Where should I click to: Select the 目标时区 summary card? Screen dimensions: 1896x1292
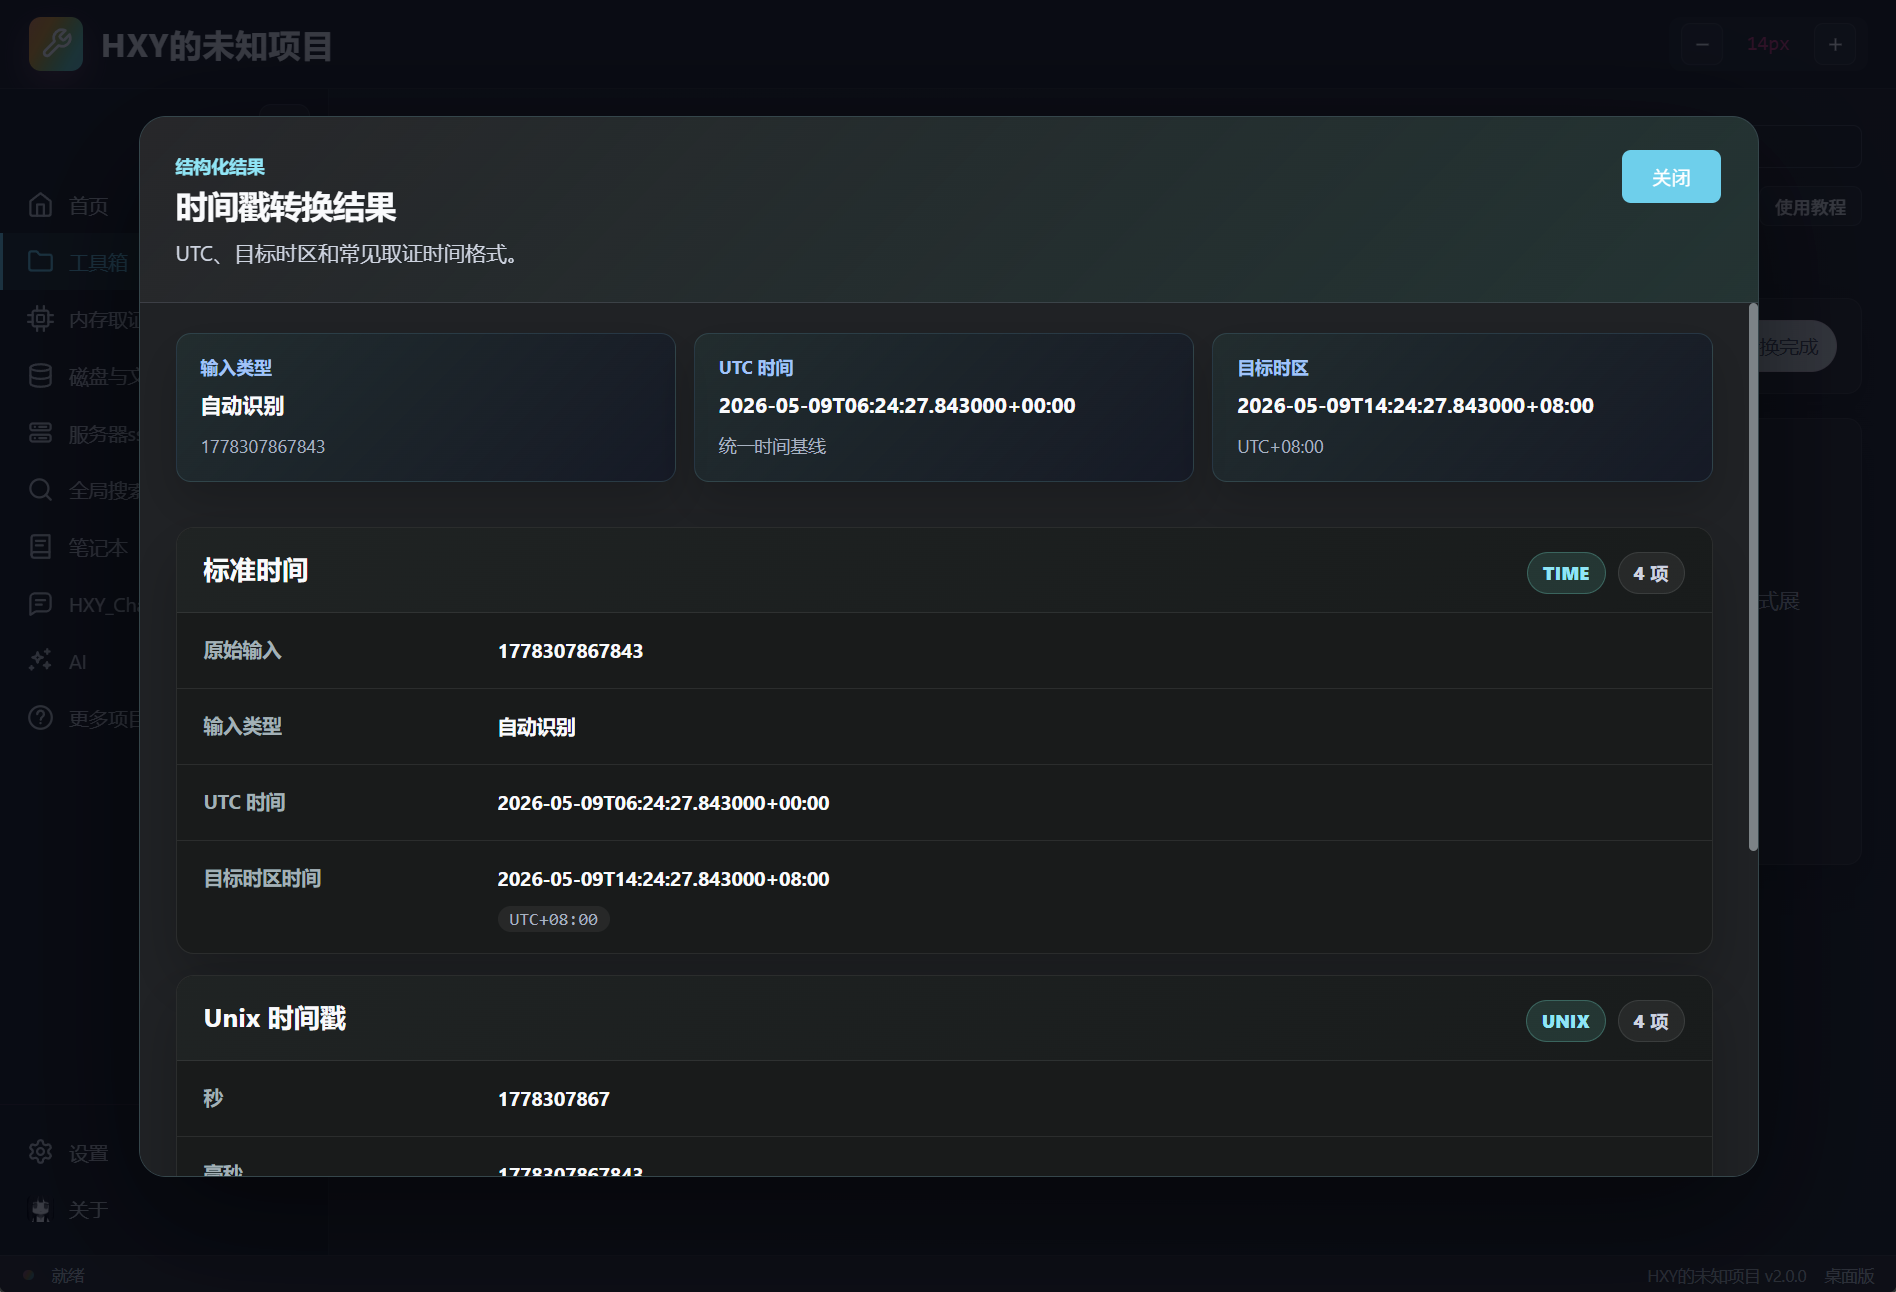click(1462, 407)
